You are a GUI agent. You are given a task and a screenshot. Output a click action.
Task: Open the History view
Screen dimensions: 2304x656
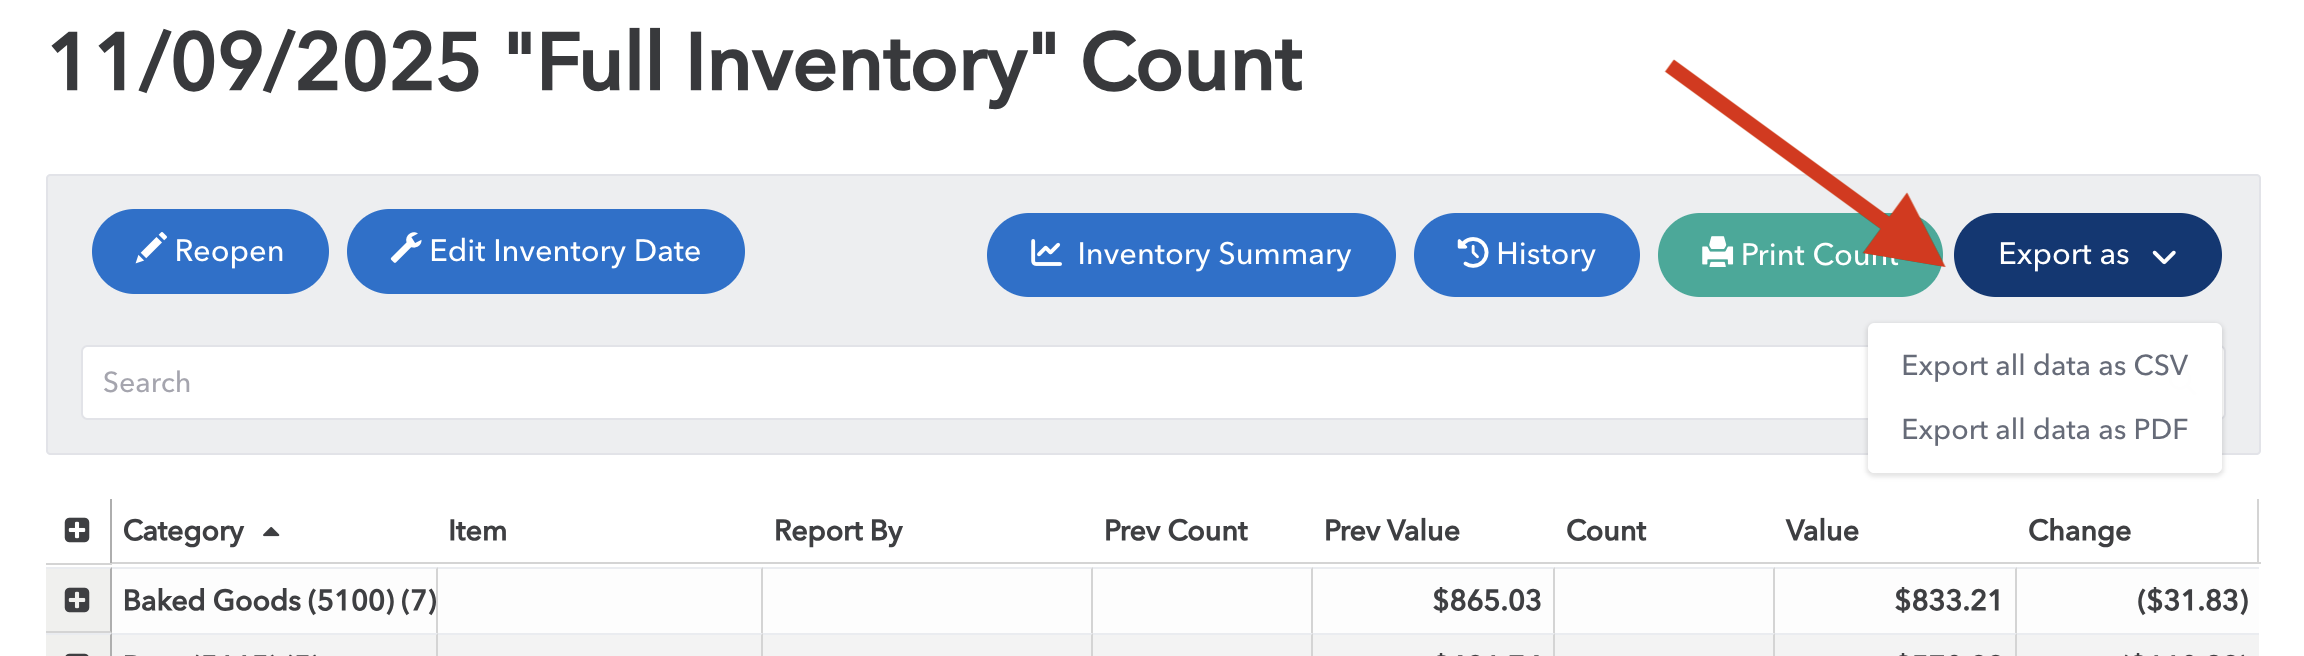[1527, 254]
